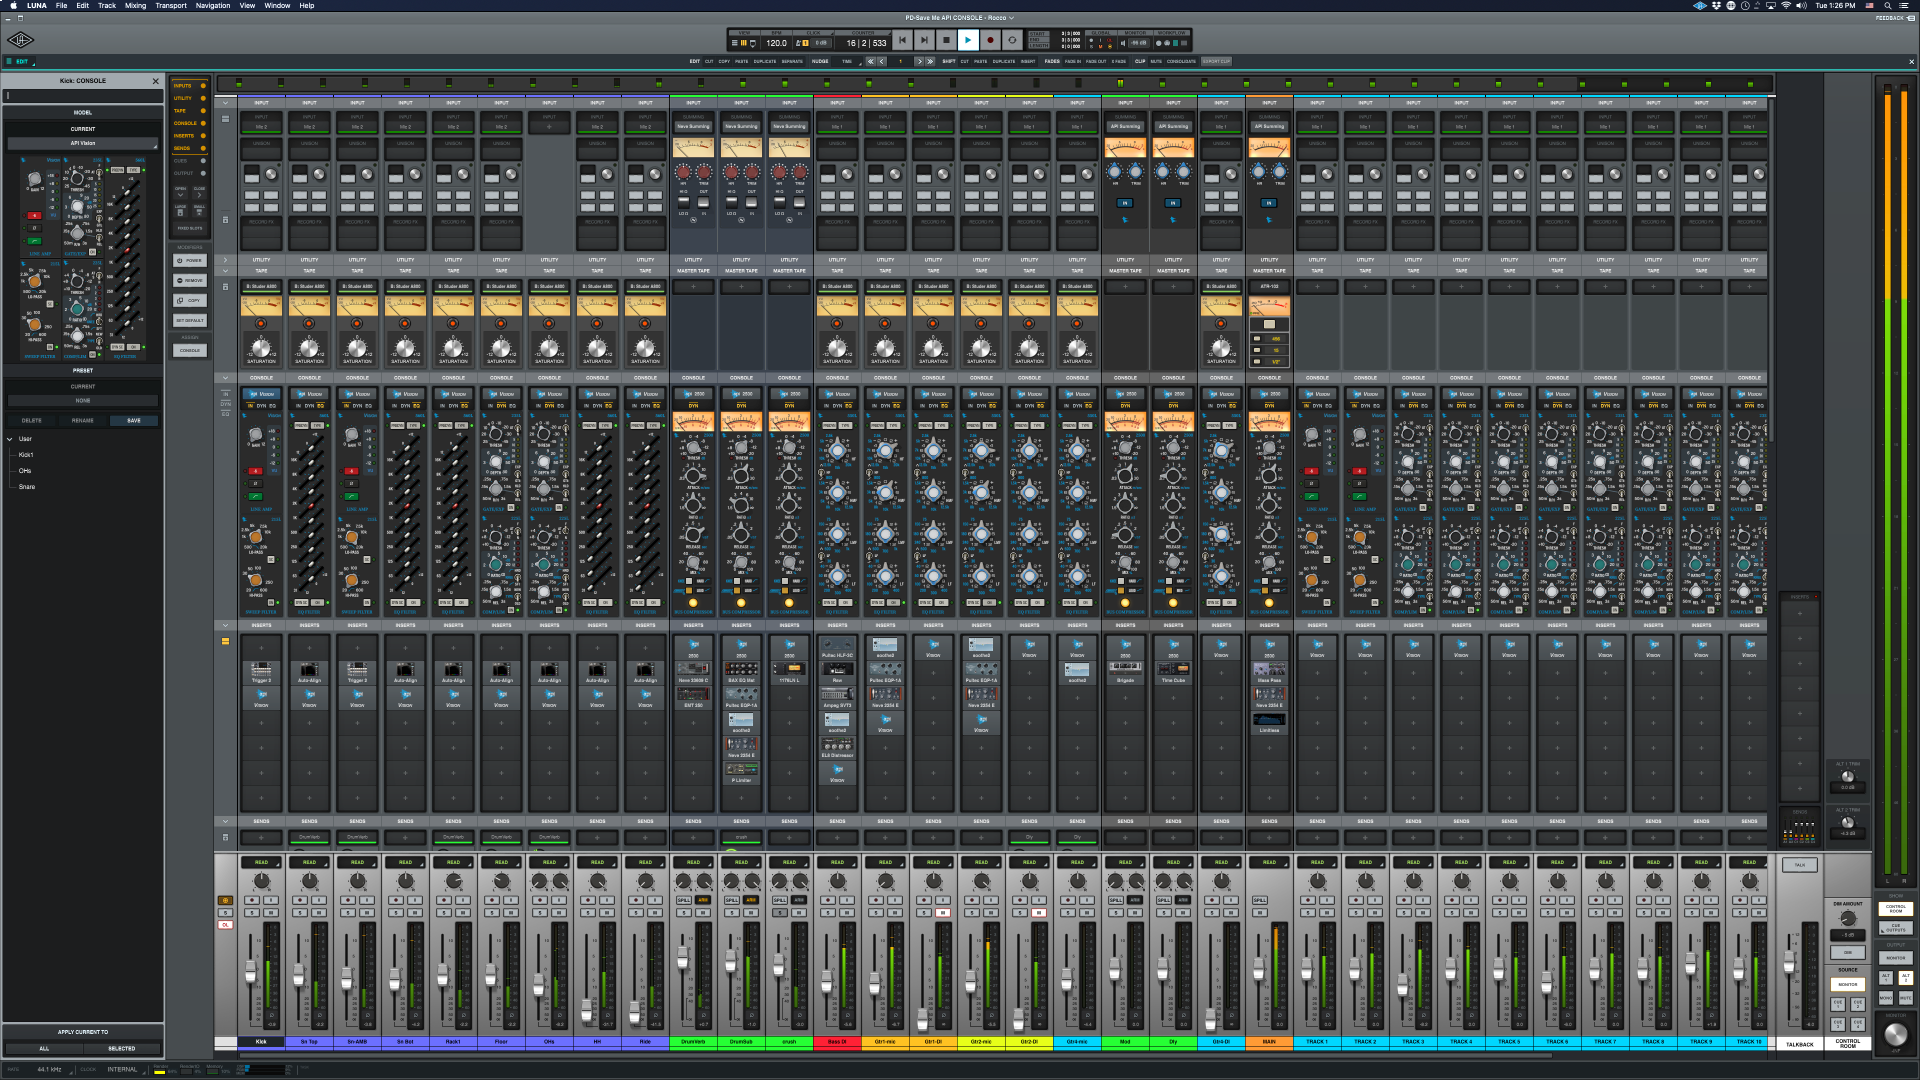The image size is (1920, 1080).
Task: Click the Talkback level fader
Action: point(1790,961)
